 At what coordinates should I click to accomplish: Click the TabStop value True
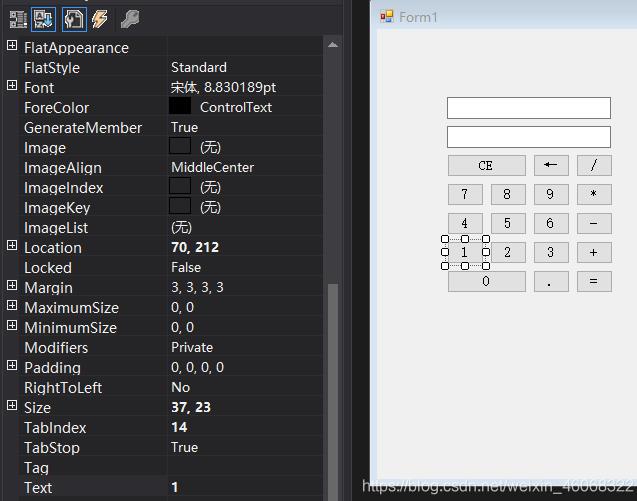coord(184,447)
